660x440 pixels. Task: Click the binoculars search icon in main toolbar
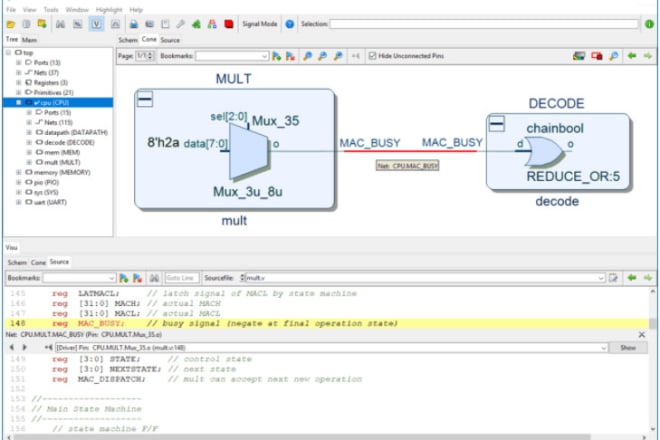click(x=60, y=24)
